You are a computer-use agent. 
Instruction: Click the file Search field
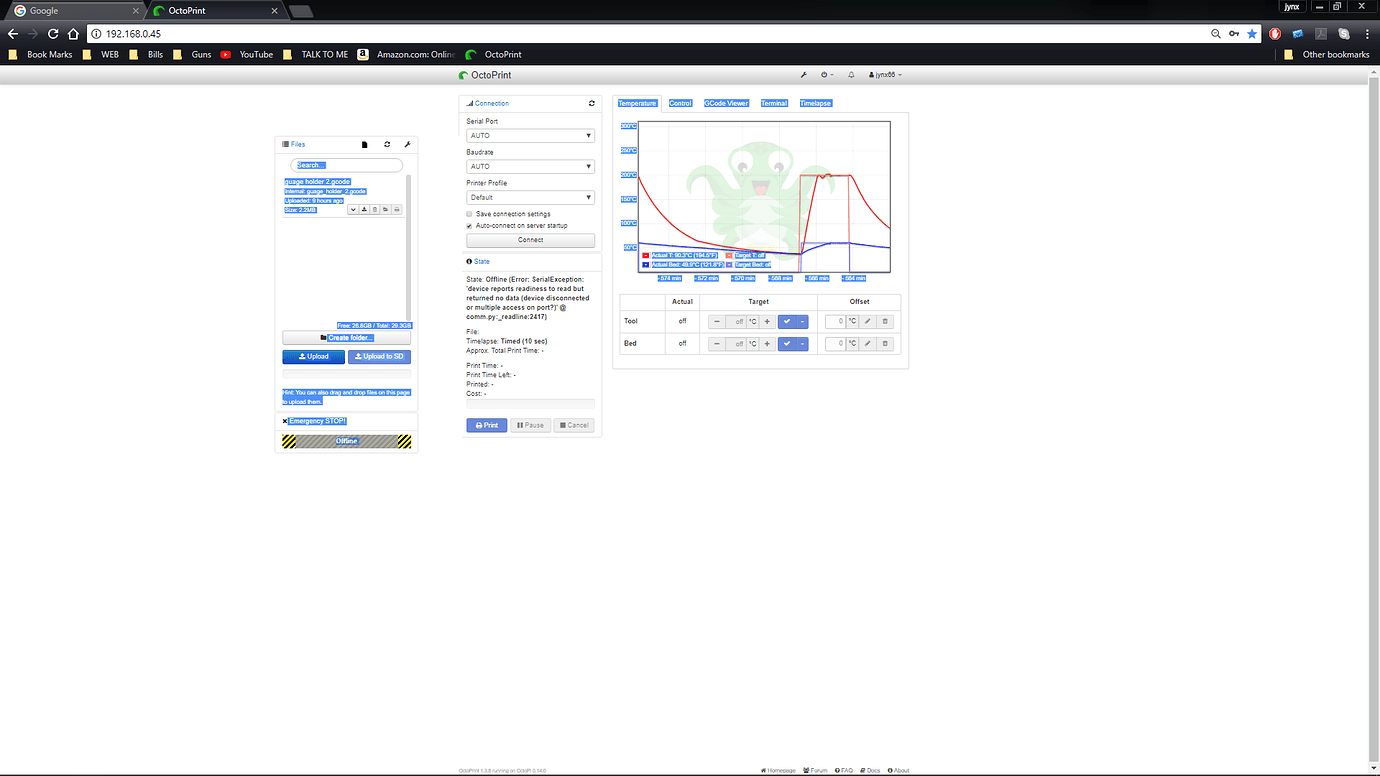[x=346, y=165]
